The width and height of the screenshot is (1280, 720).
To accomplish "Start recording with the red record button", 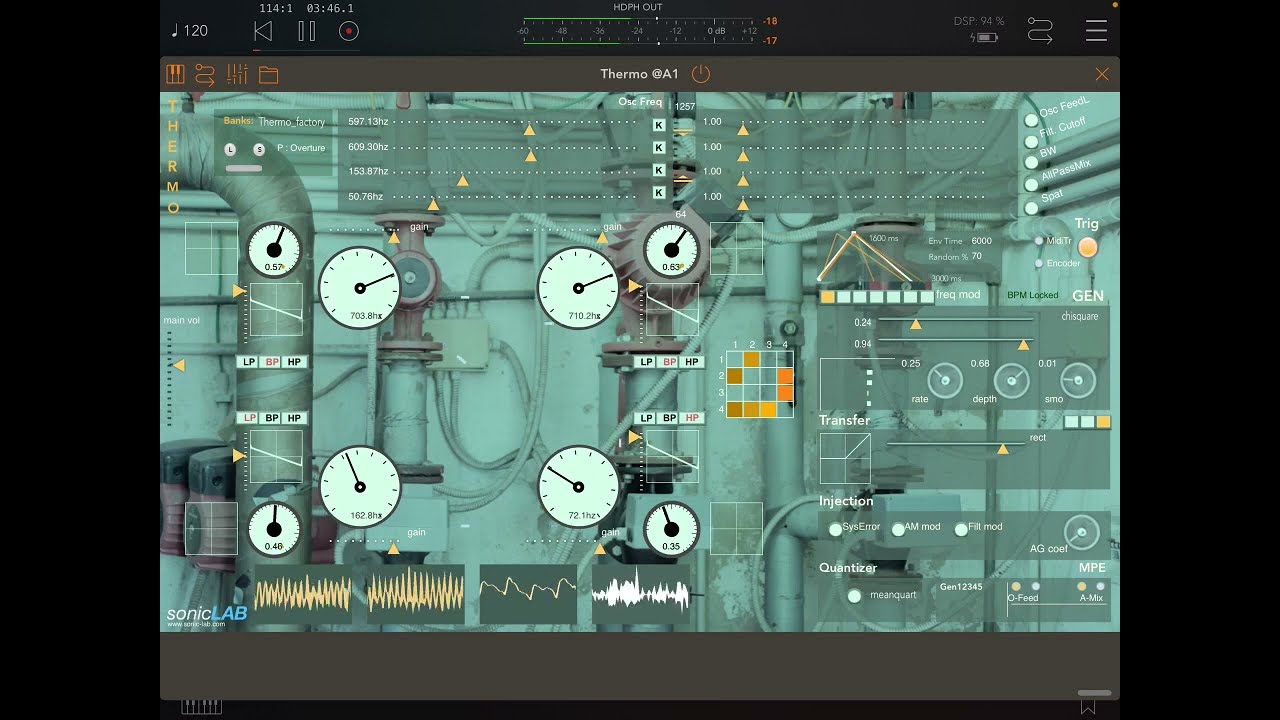I will point(348,31).
